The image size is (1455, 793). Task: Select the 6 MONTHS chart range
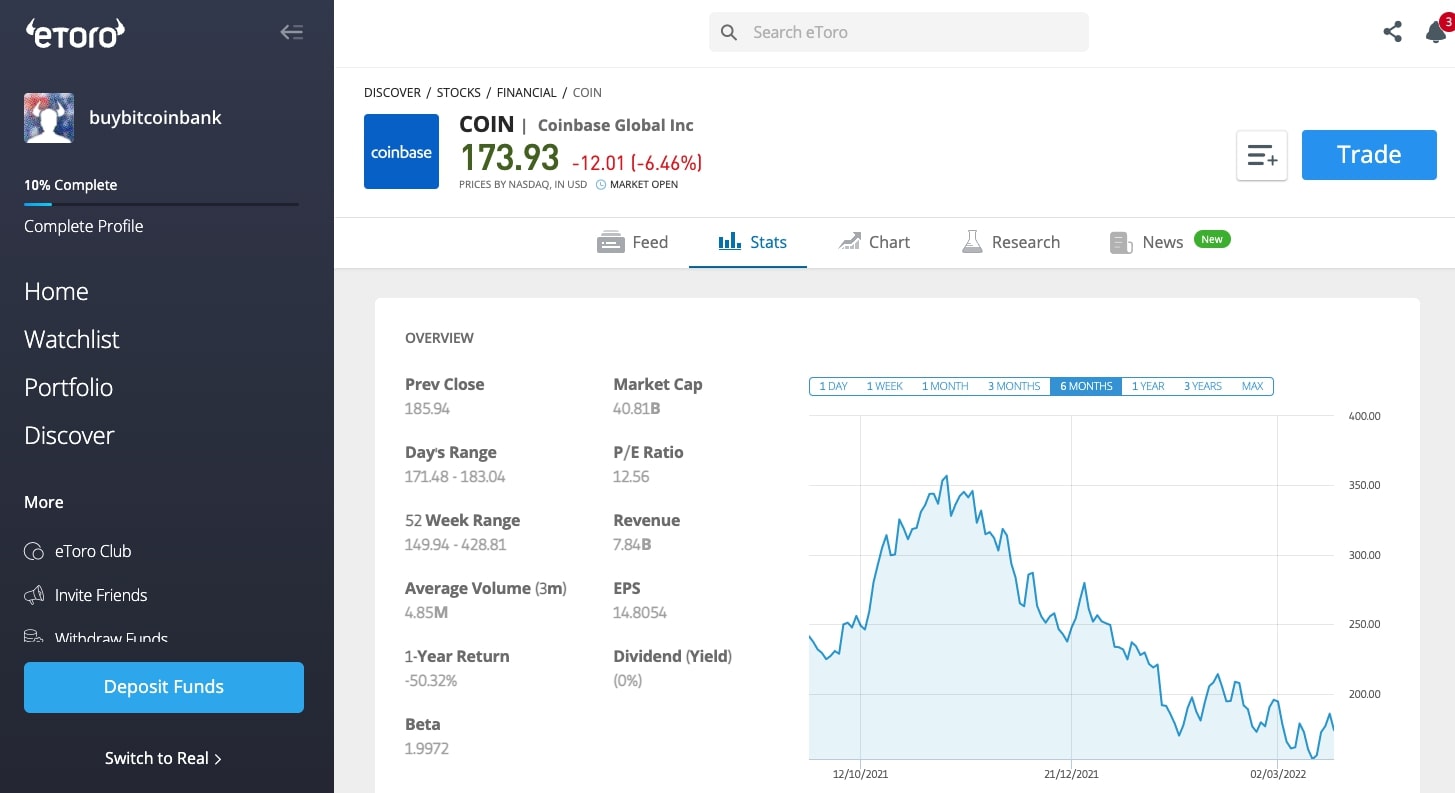1086,386
